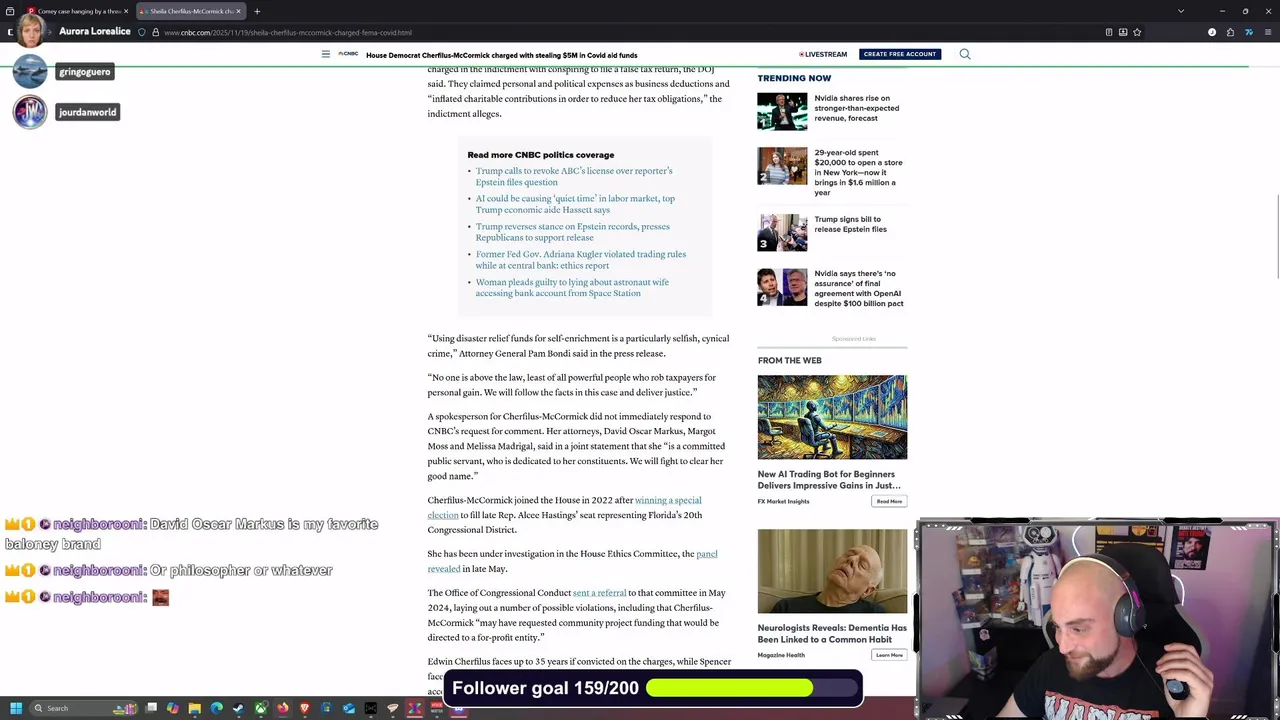The height and width of the screenshot is (720, 1280).
Task: Open Woman pleads guilty astronaut wife link
Action: (572, 288)
